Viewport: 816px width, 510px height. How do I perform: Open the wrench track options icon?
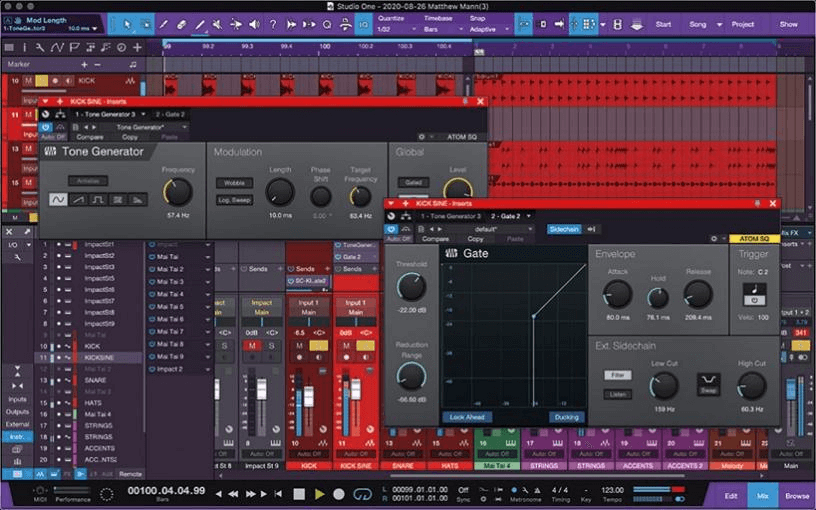tap(40, 47)
